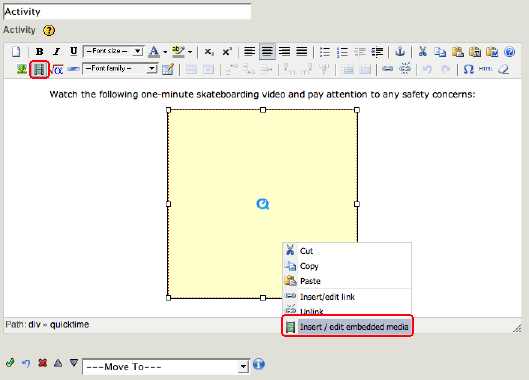Screen dimensions: 529x380
Task: Justify text fully
Action: 302,52
